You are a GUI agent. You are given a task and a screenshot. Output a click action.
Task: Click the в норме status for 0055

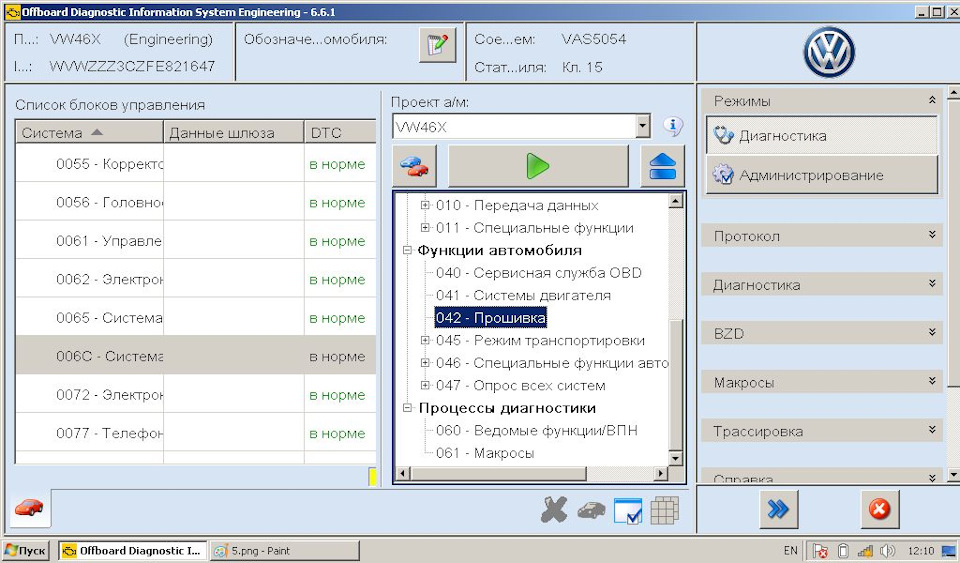pyautogui.click(x=337, y=164)
